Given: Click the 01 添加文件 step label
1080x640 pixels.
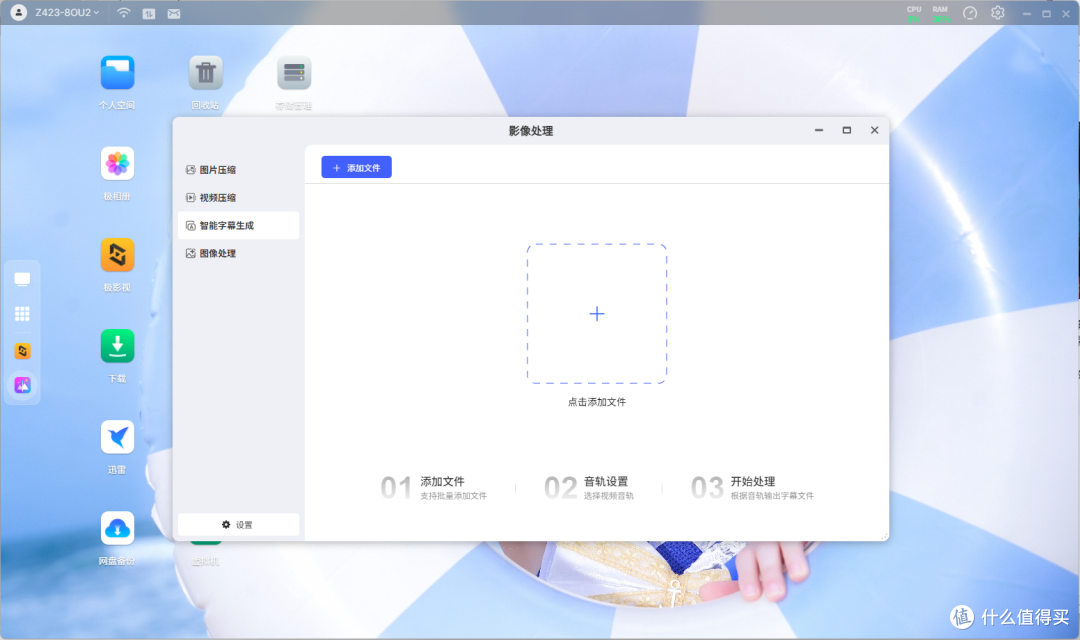Looking at the screenshot, I should 434,488.
